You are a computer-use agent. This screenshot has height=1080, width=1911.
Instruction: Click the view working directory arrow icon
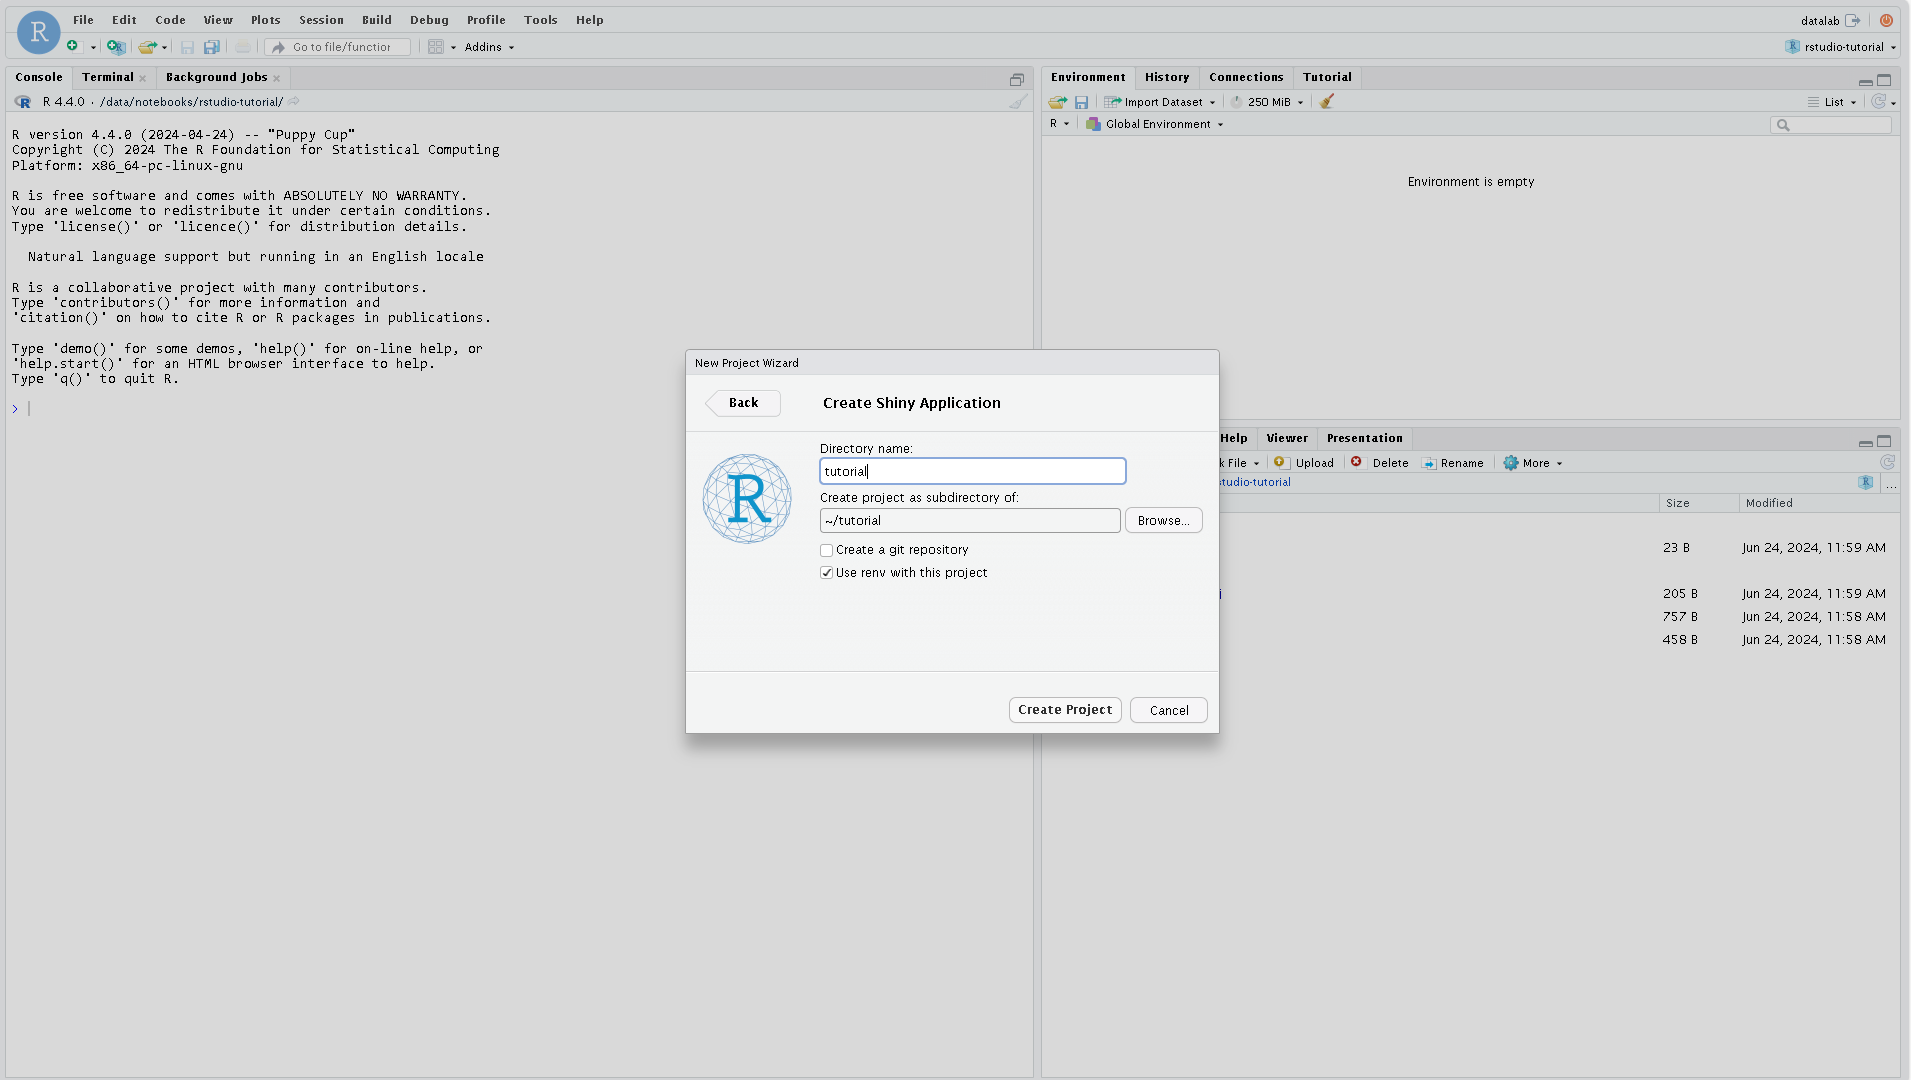tap(294, 102)
